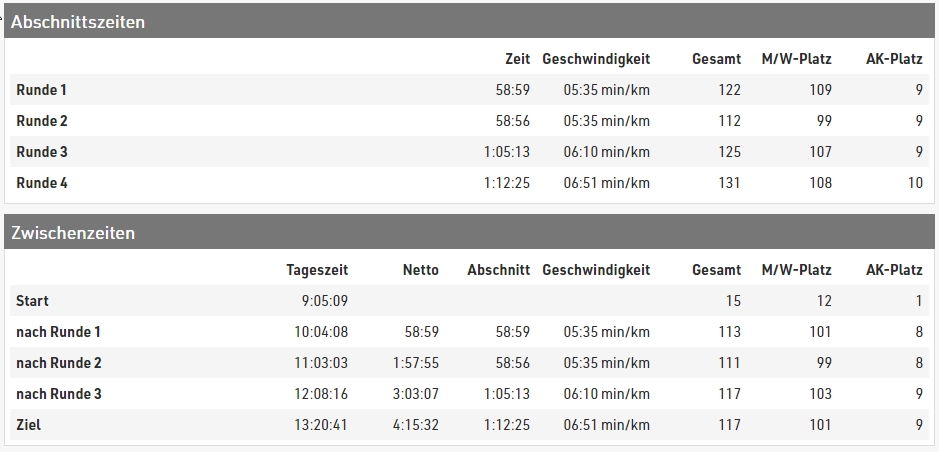Click the AK-Platz header in Zwischenzeiten table

coord(894,270)
